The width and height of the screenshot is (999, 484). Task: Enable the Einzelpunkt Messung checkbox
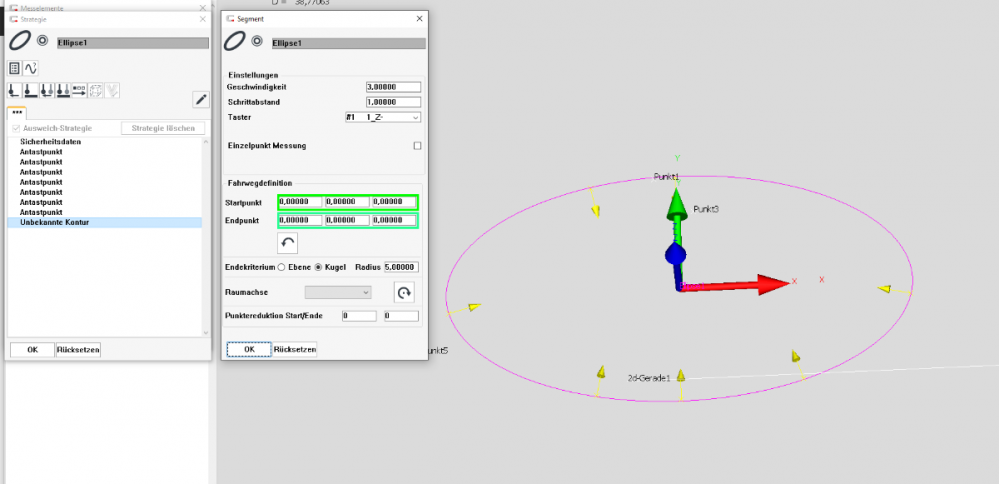(x=417, y=146)
